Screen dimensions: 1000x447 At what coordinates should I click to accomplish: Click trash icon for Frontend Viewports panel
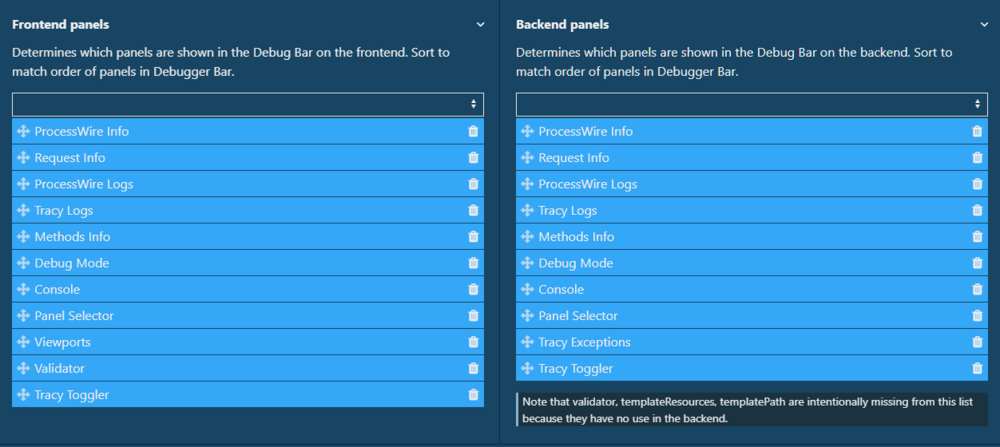[x=473, y=342]
